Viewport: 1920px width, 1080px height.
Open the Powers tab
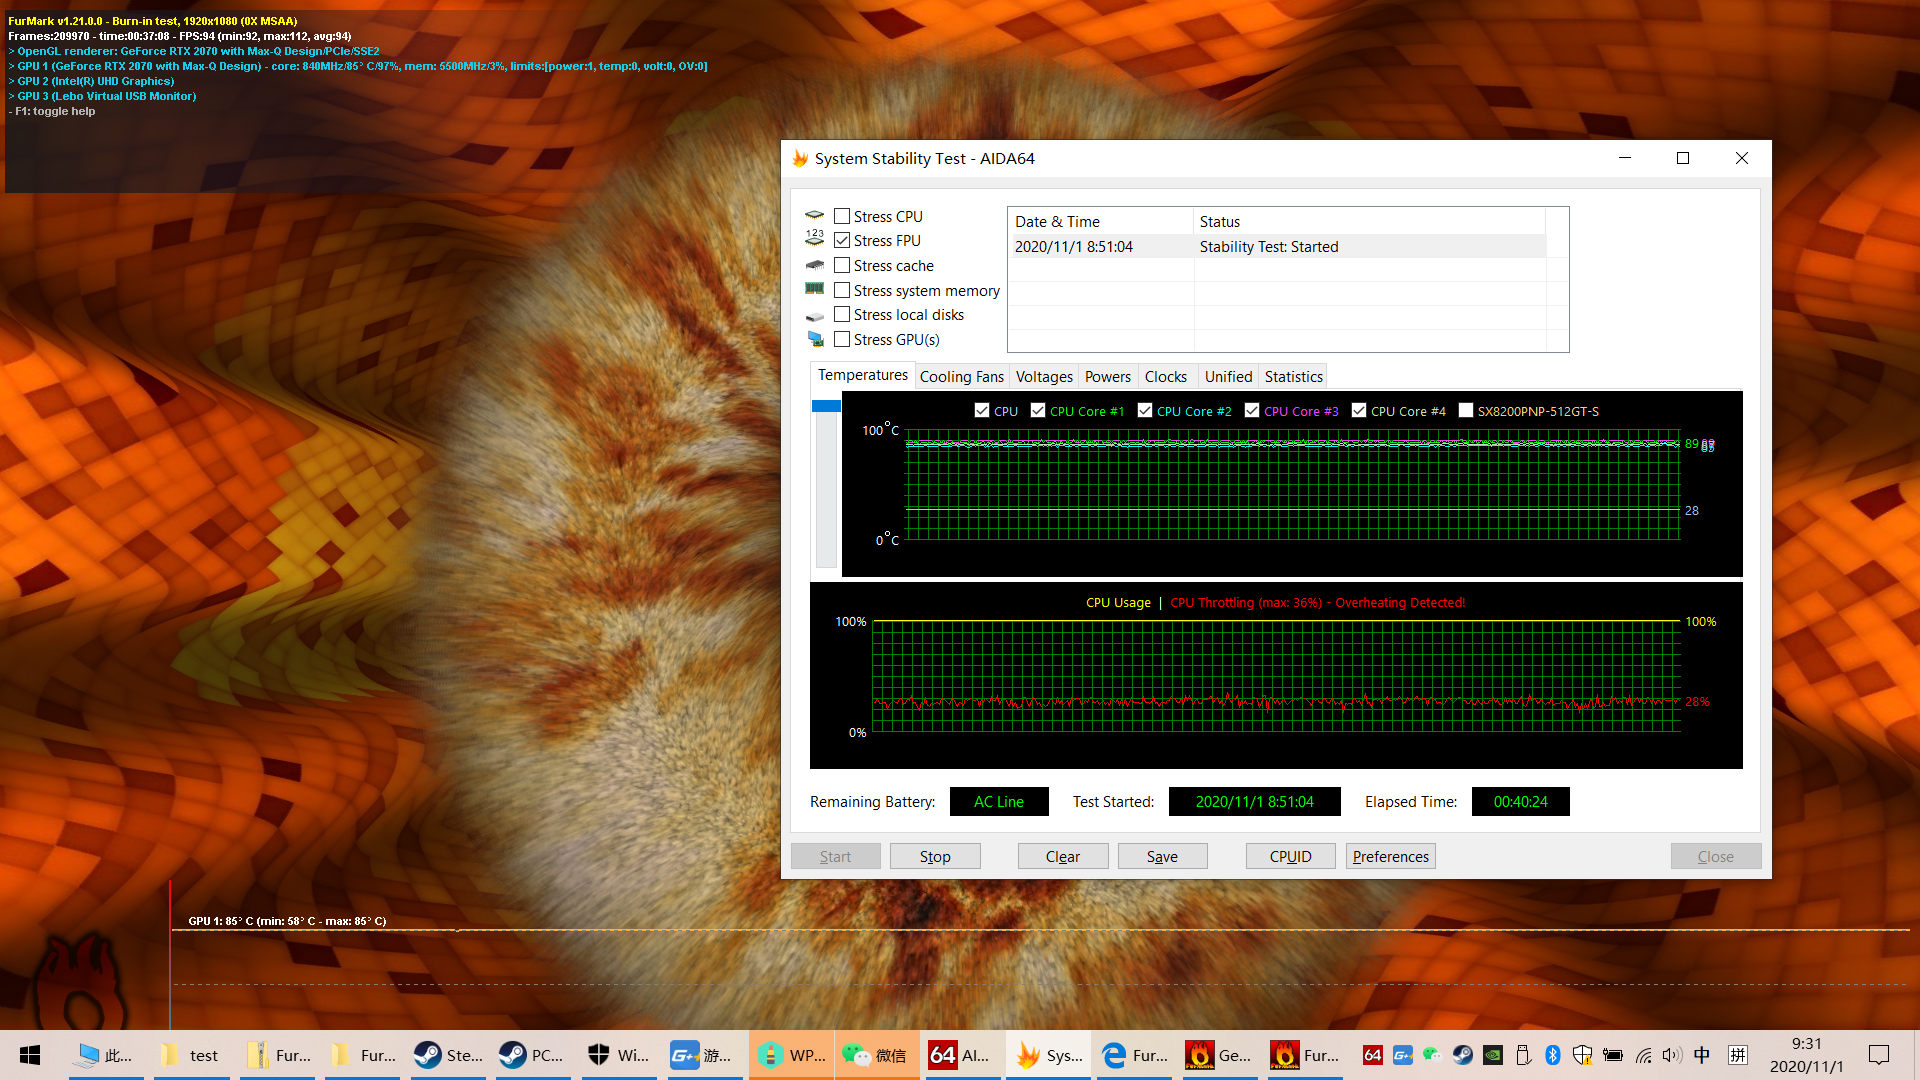pyautogui.click(x=1107, y=377)
